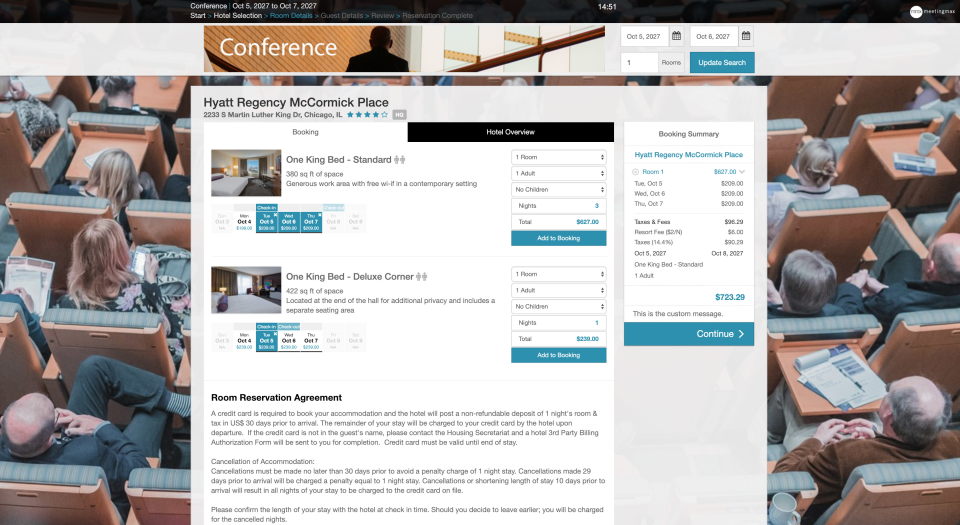
Task: Toggle Tue Oct 5 for Deluxe Corner room
Action: (266, 341)
